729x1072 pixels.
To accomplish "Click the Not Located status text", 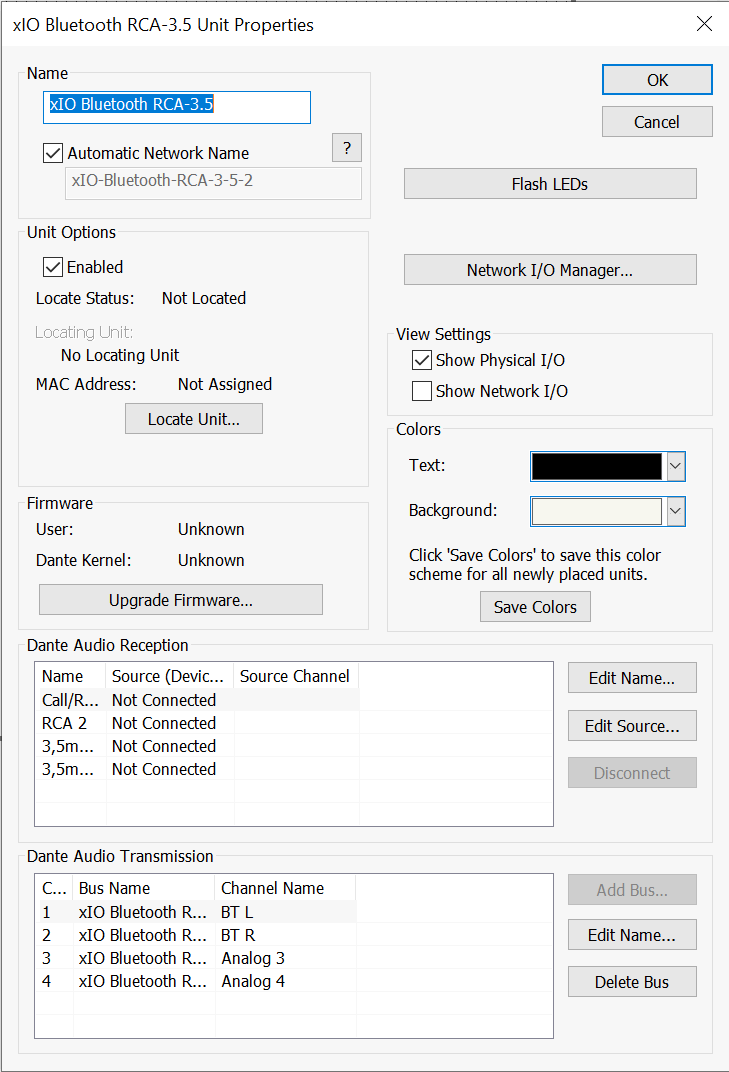I will [204, 298].
